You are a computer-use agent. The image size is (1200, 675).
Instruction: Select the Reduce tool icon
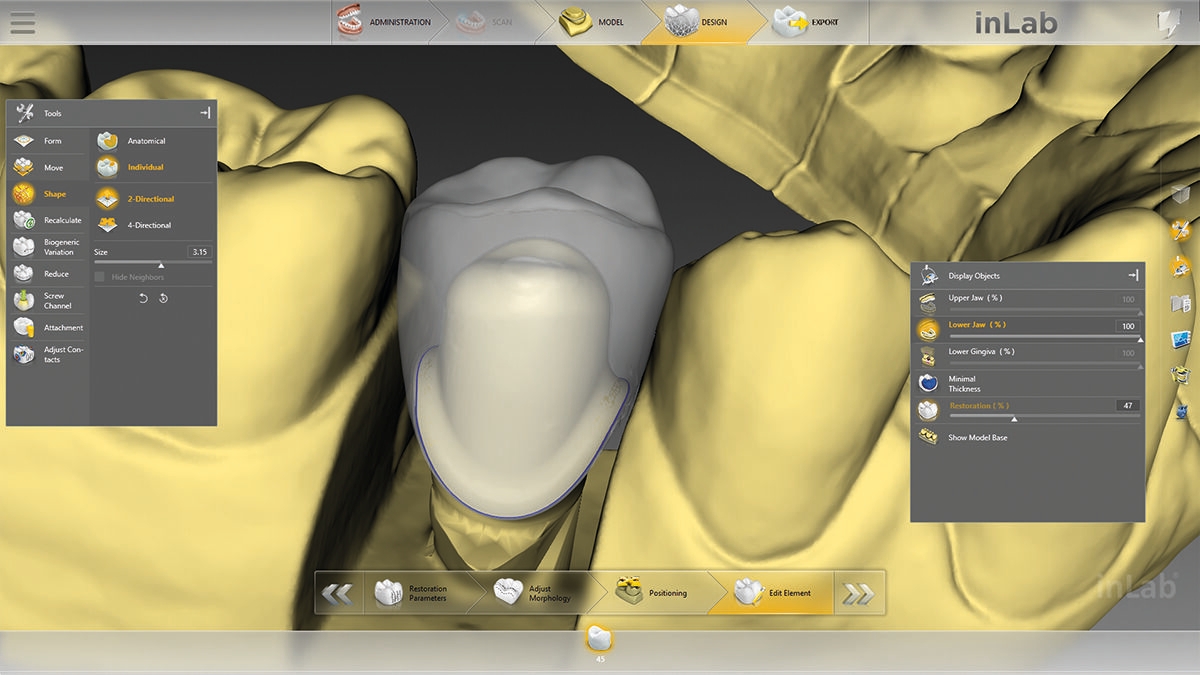tap(25, 274)
